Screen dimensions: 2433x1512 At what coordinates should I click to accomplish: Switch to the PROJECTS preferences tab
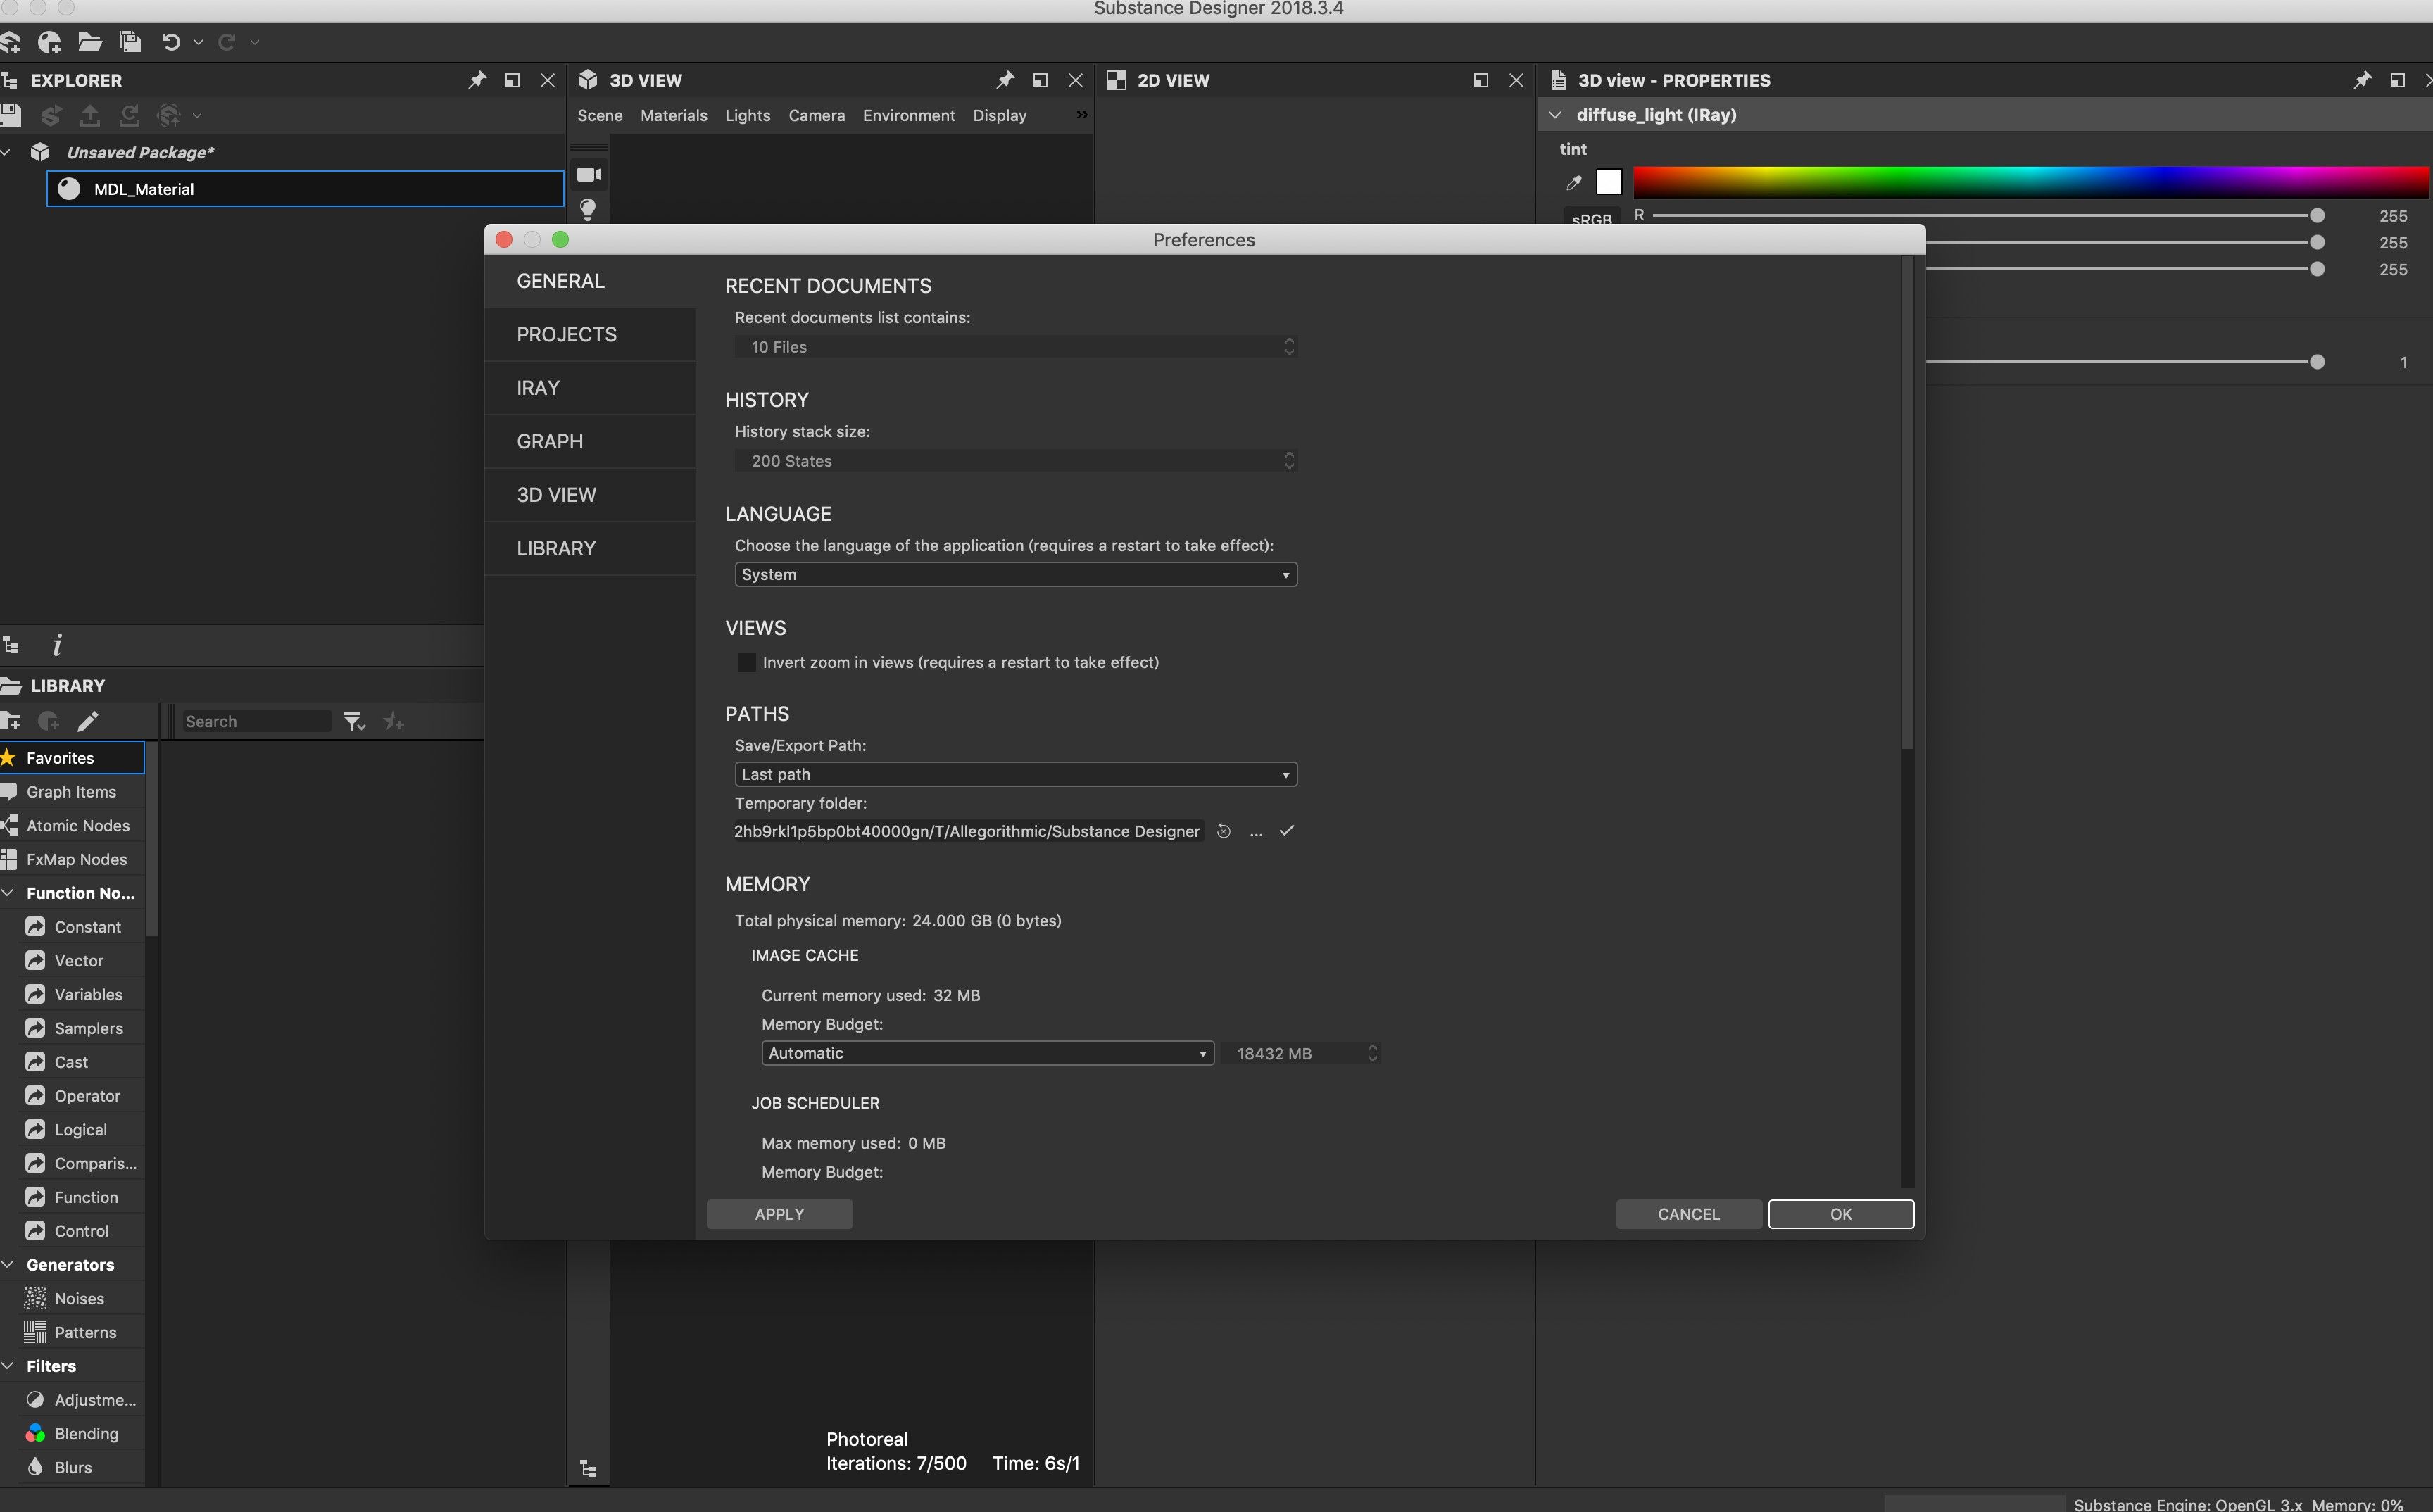tap(590, 335)
